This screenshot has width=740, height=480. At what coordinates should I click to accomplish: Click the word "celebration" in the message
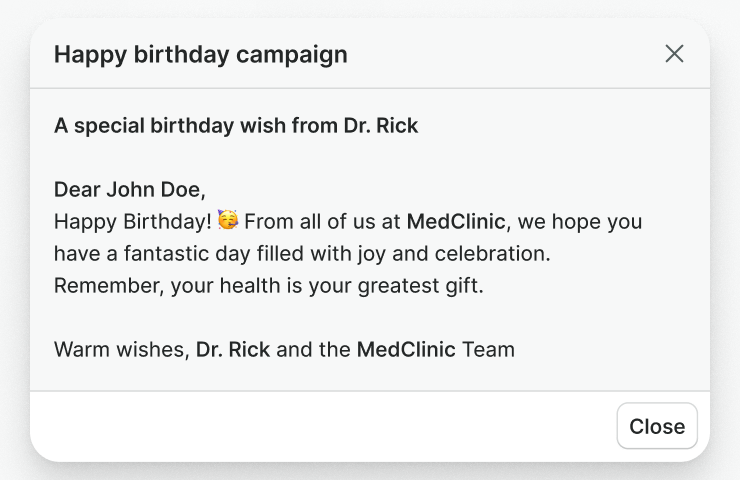(497, 253)
